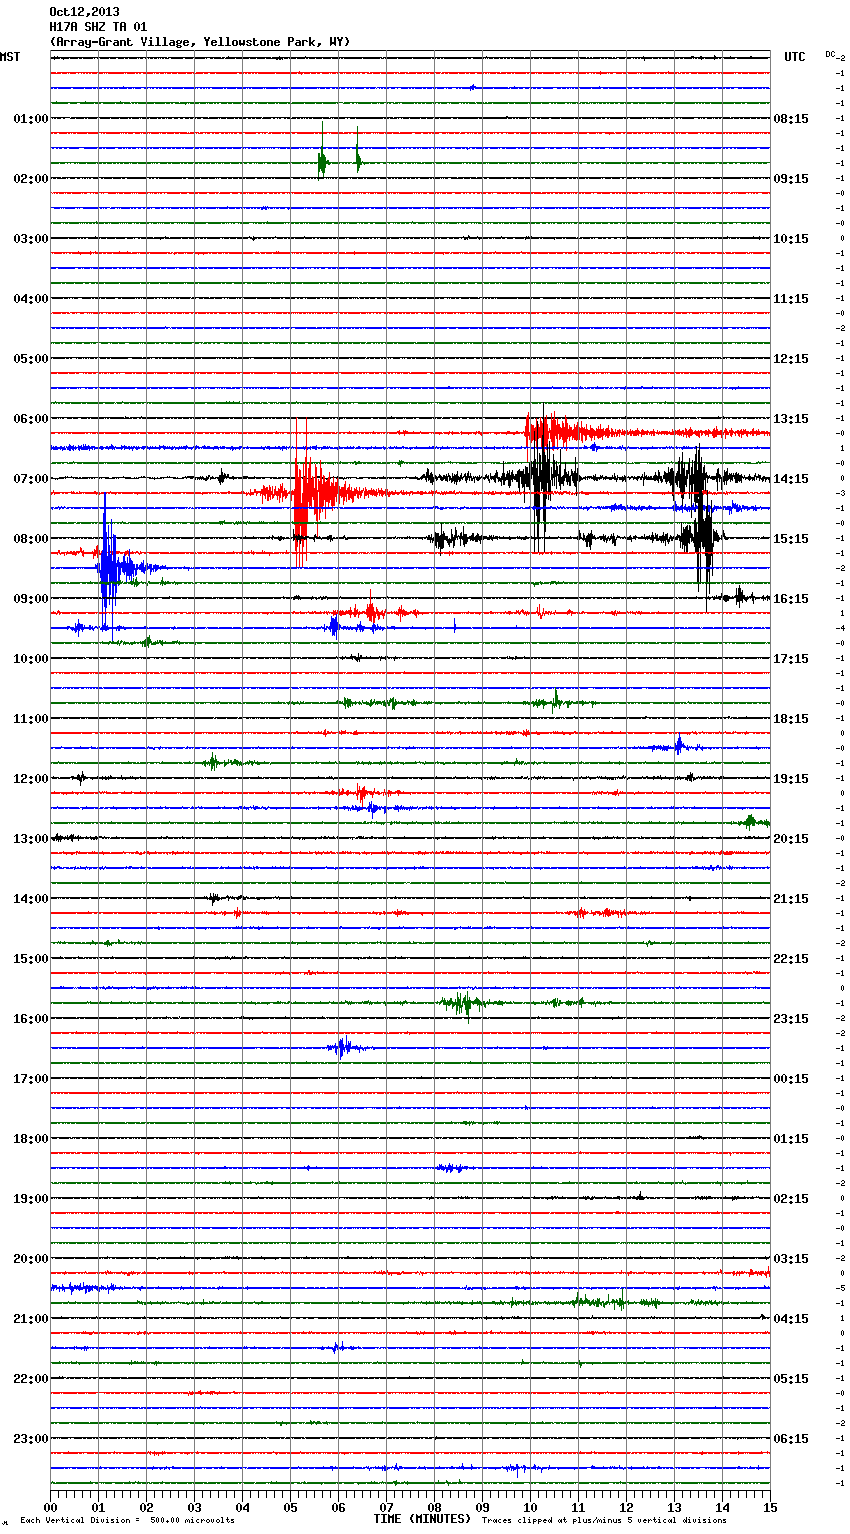
Task: Click the 03:15 UTC time label
Action: click(x=791, y=1259)
